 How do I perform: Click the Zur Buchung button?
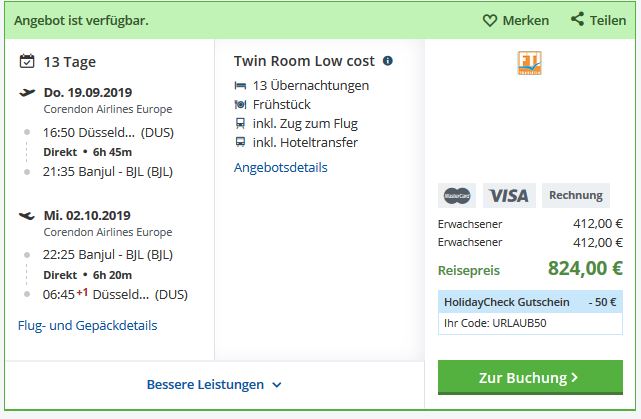point(530,378)
